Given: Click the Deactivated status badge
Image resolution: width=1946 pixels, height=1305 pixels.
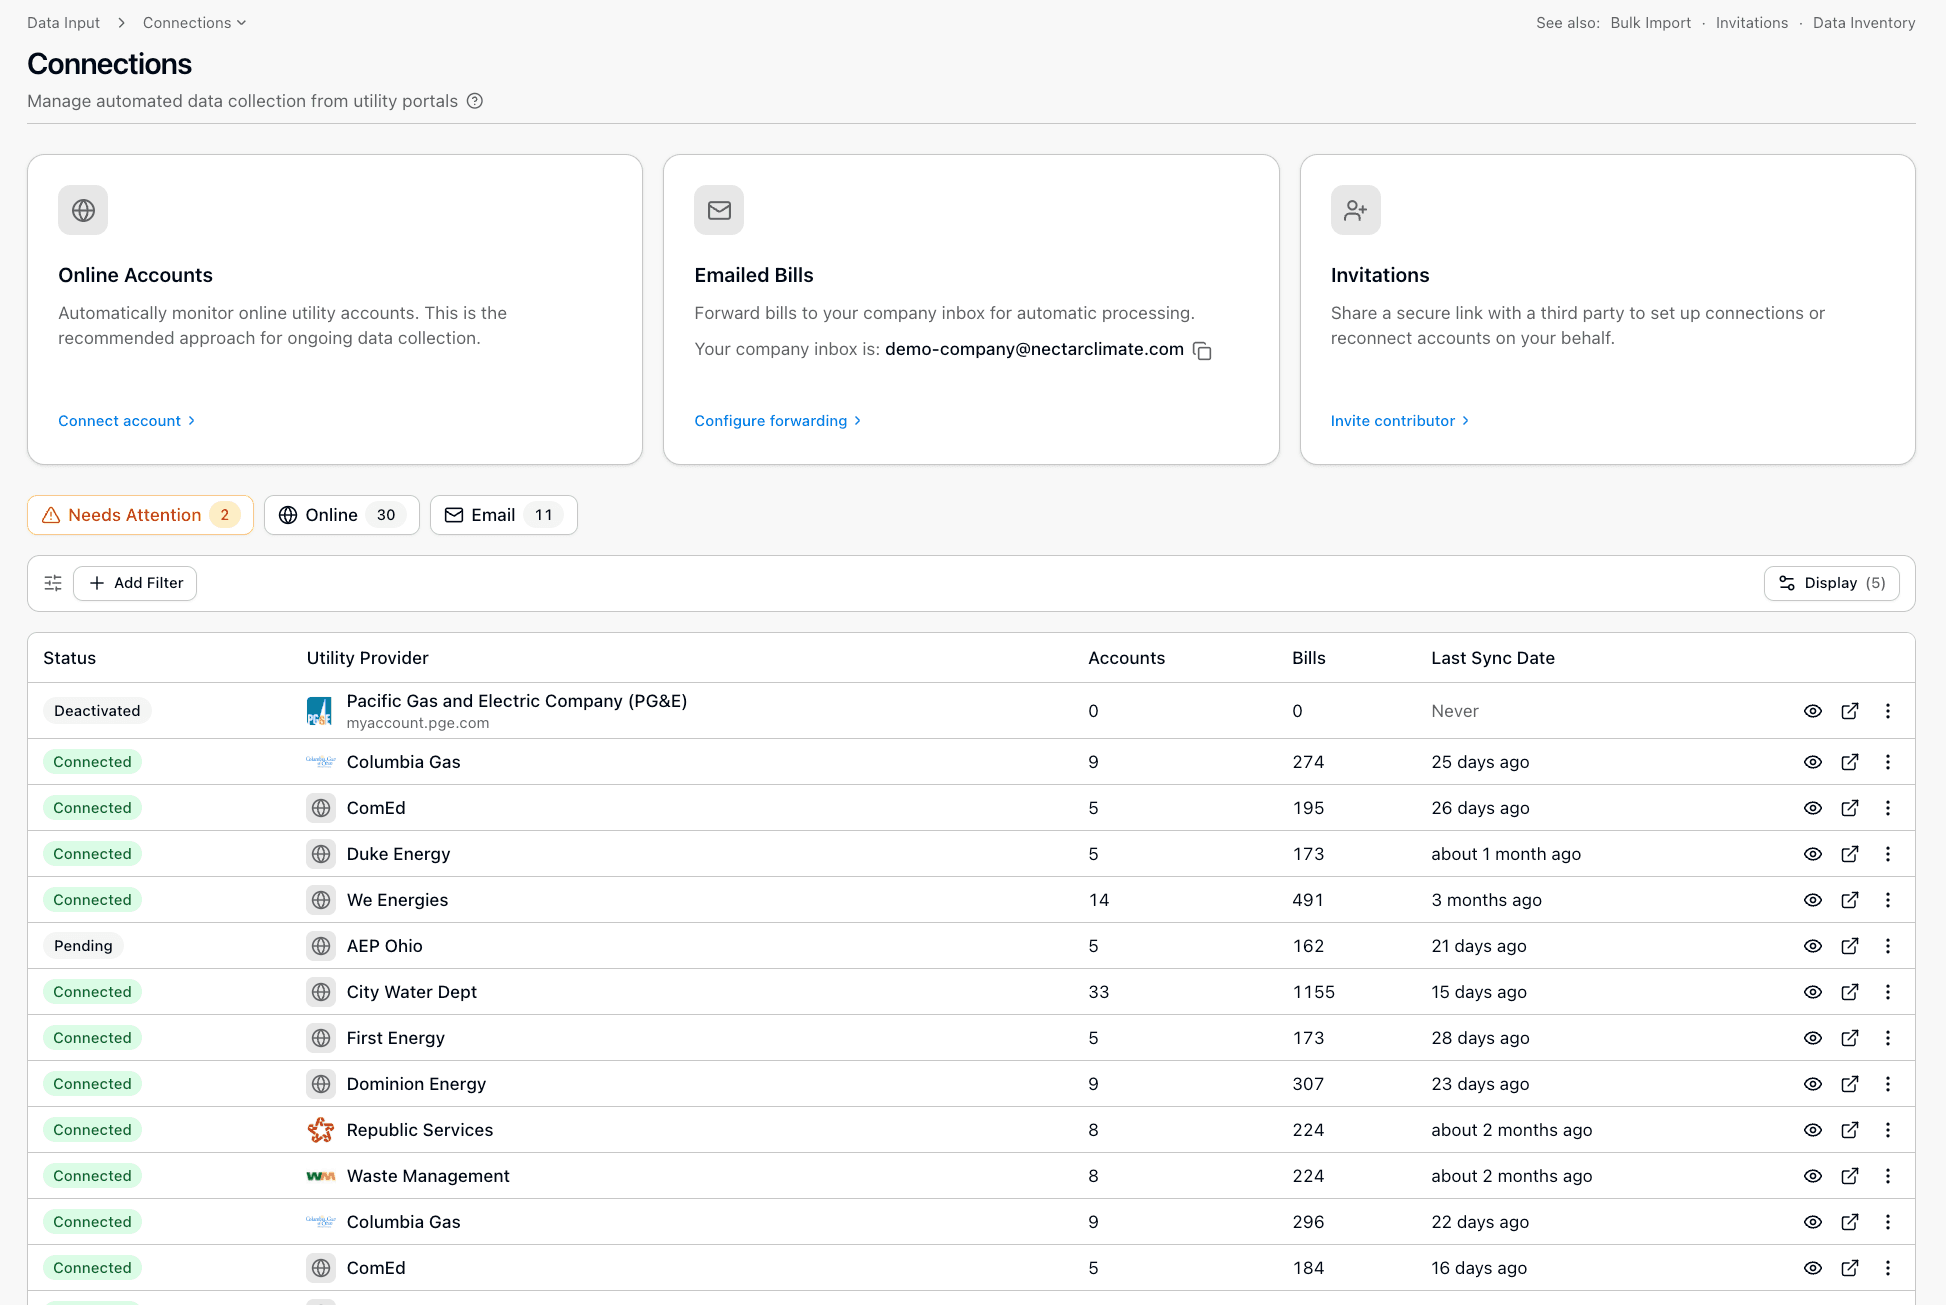Looking at the screenshot, I should pyautogui.click(x=97, y=711).
